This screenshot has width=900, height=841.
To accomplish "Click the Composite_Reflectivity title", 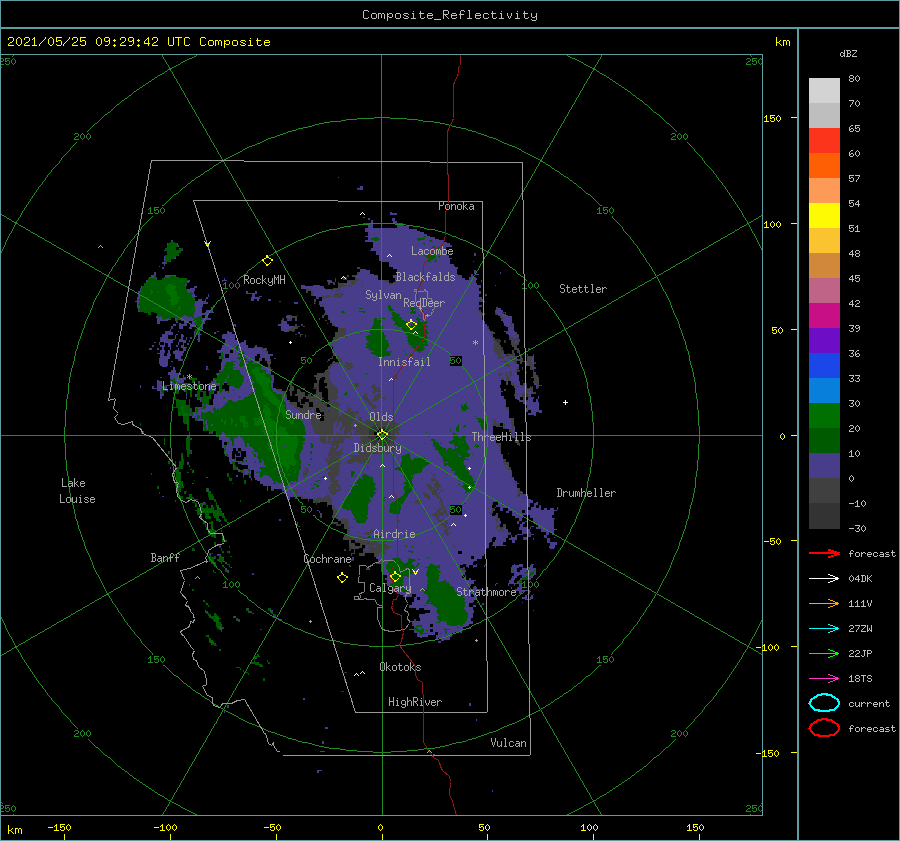I will coord(449,15).
